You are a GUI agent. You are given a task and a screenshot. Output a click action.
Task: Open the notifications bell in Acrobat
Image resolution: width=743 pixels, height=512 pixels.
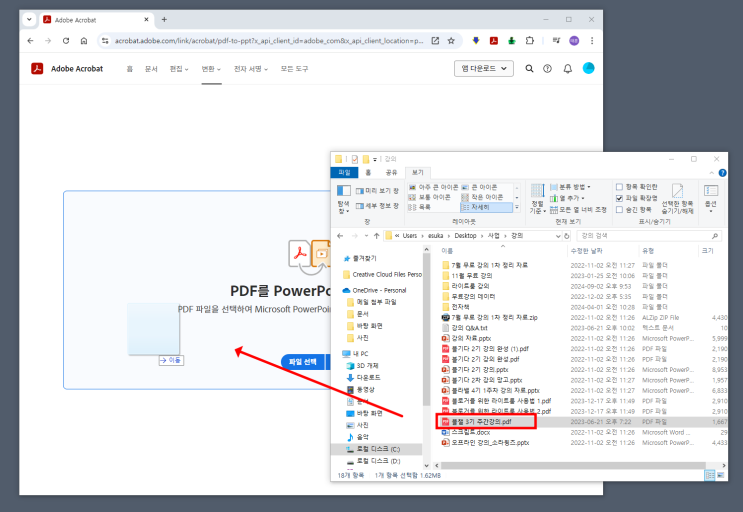pos(568,69)
